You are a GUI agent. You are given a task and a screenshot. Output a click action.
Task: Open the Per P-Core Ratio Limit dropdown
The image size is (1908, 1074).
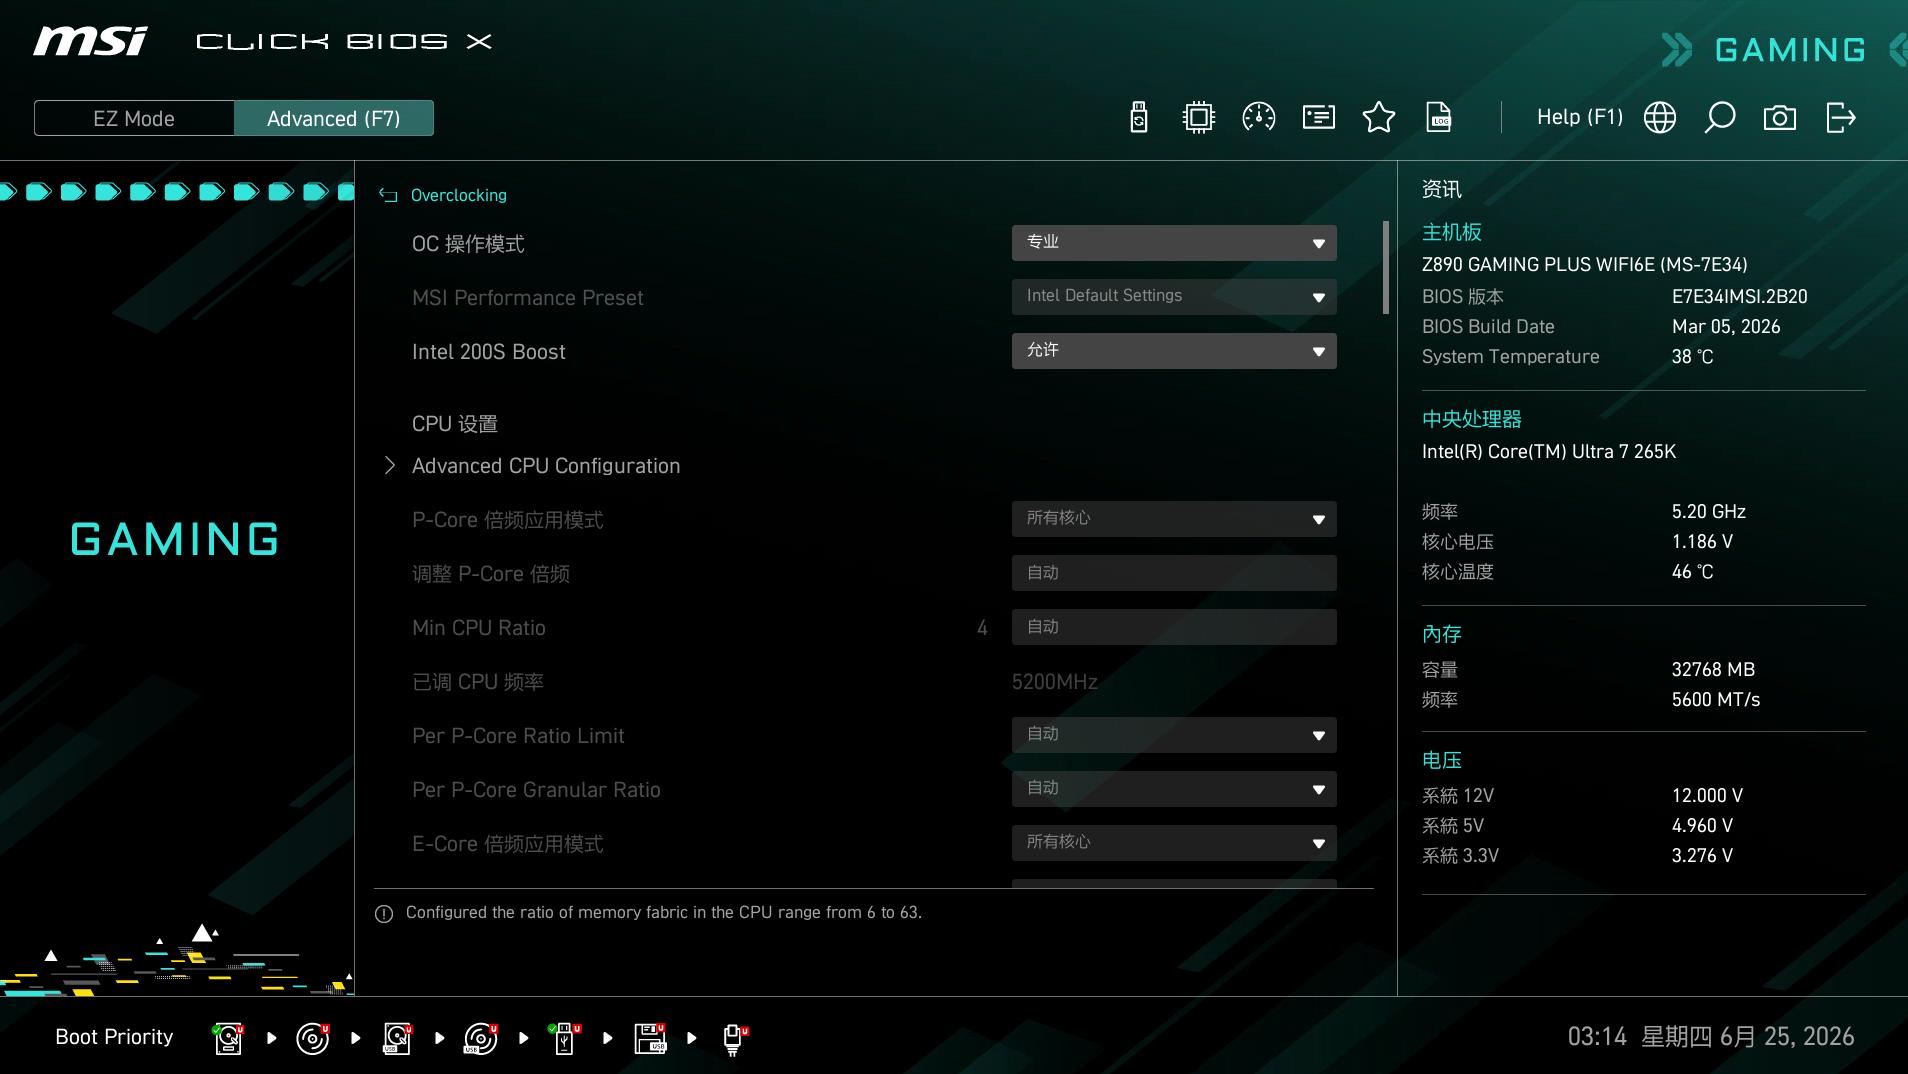tap(1174, 735)
